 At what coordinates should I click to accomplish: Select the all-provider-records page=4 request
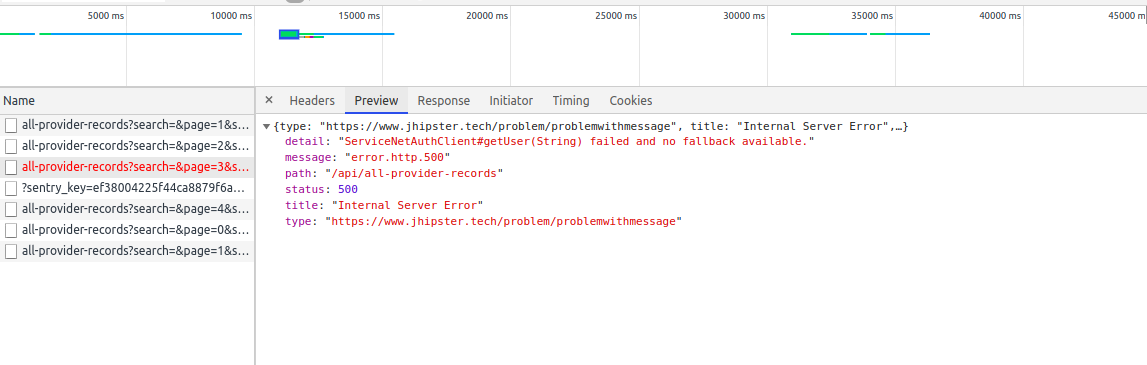127,209
